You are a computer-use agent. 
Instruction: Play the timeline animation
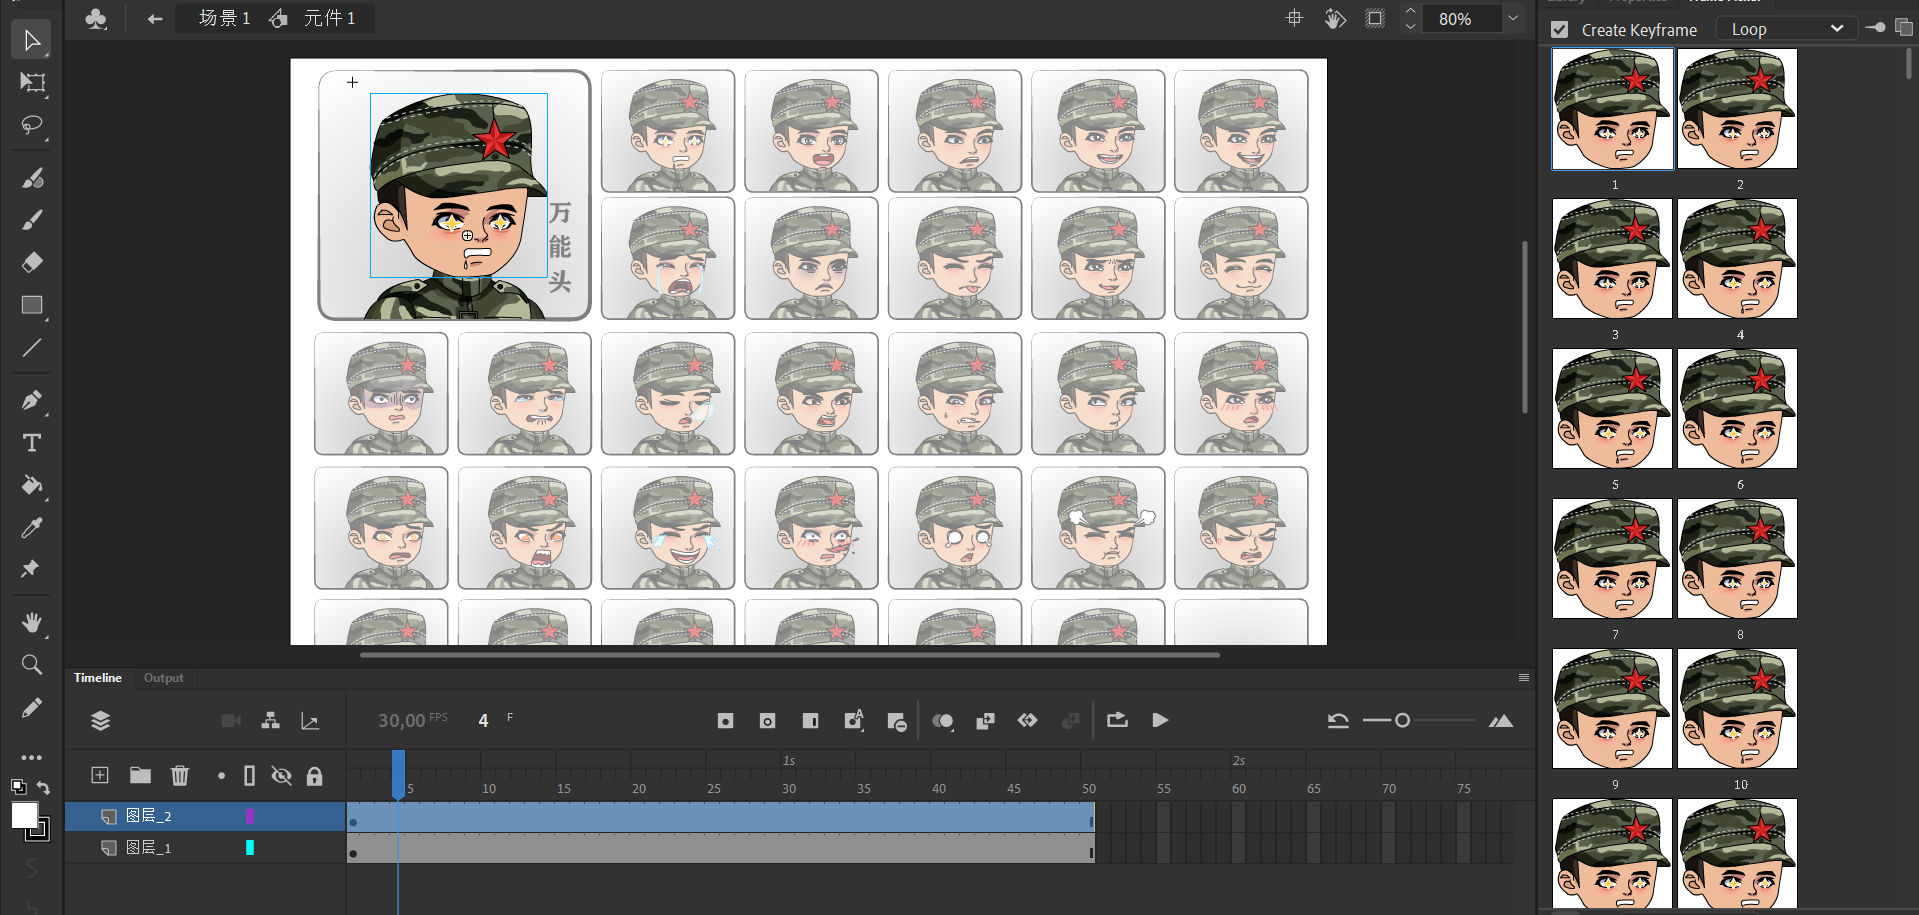click(x=1160, y=720)
